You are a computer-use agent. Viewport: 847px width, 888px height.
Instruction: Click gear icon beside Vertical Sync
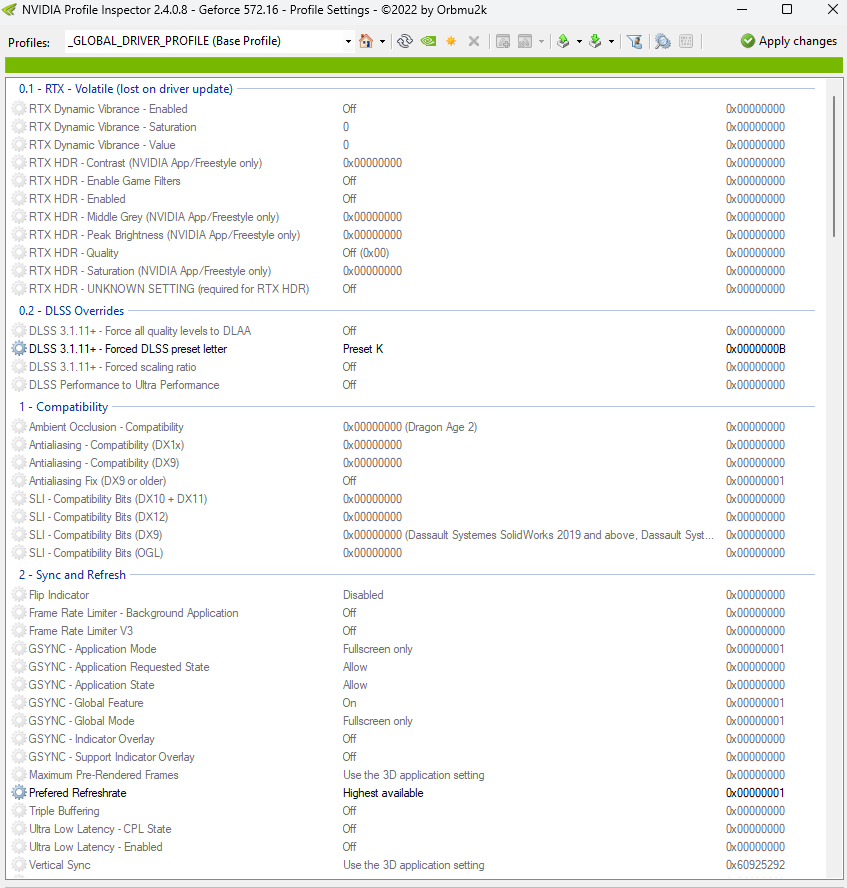(19, 865)
